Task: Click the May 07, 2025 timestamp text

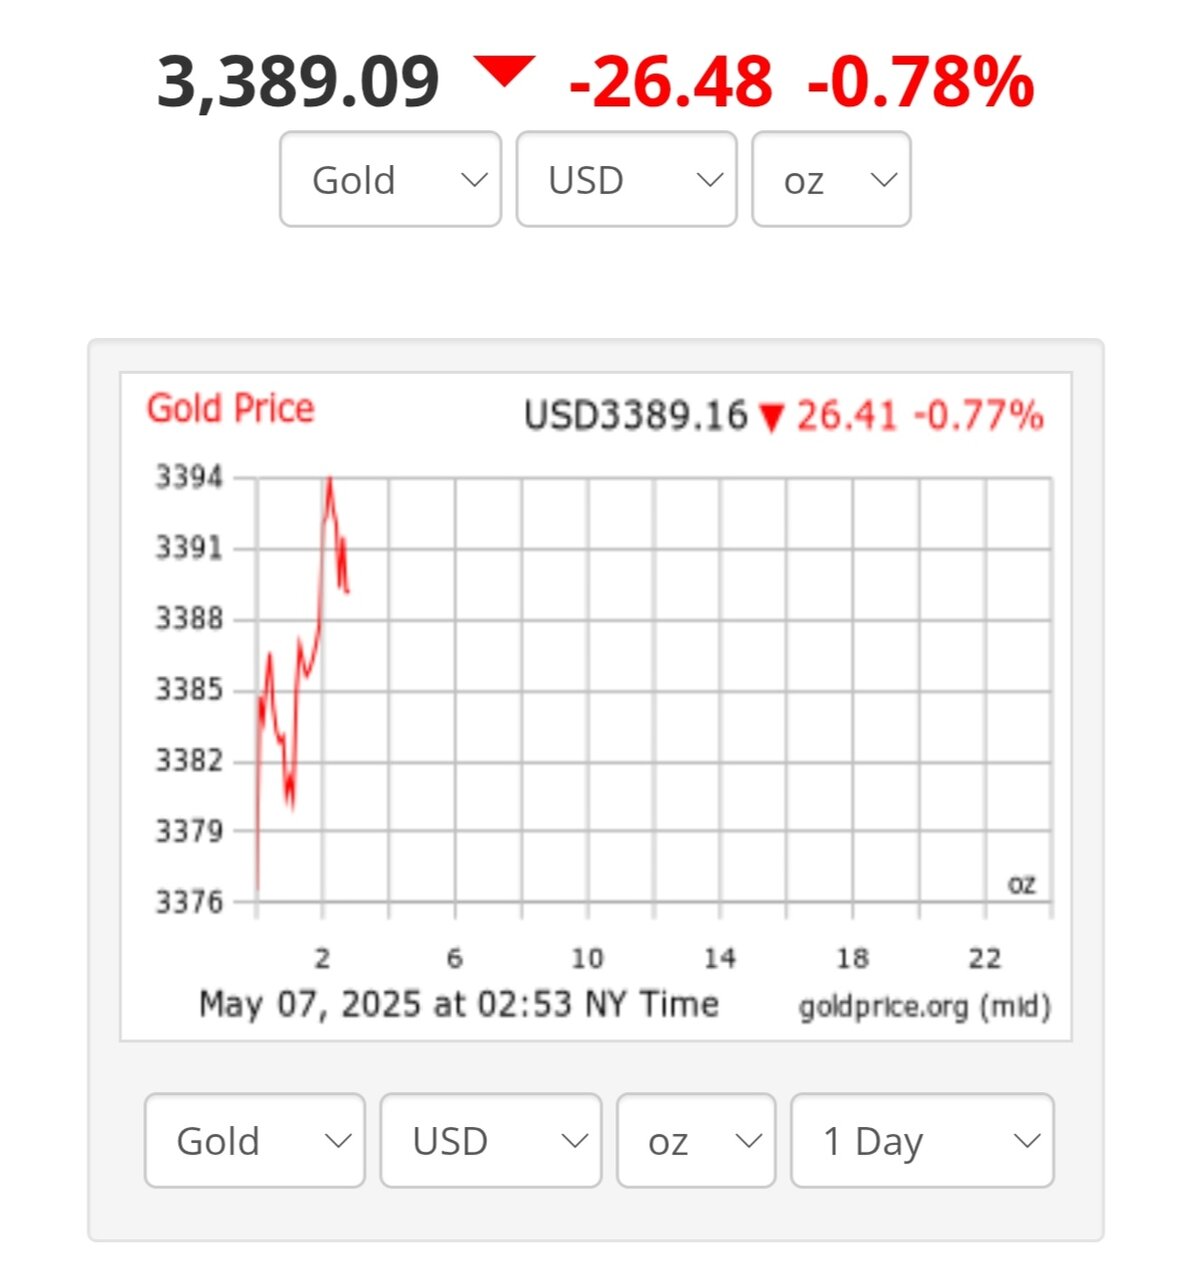Action: pos(458,1003)
